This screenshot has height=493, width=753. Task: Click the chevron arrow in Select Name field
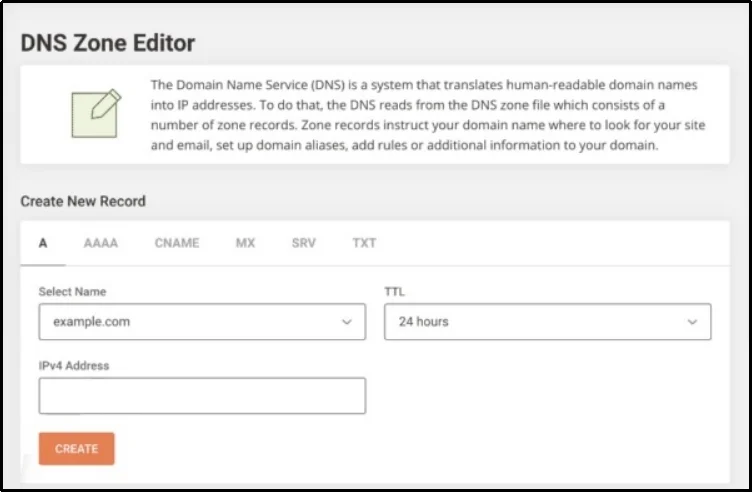point(346,322)
